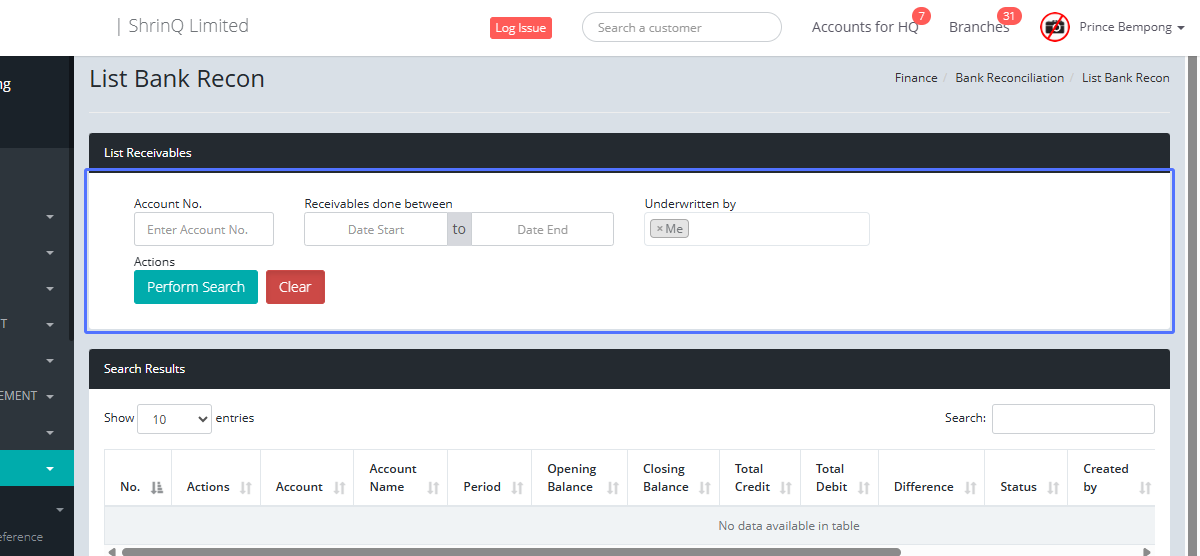Sort by Closing Balance column icon
The image size is (1200, 556).
click(x=704, y=487)
